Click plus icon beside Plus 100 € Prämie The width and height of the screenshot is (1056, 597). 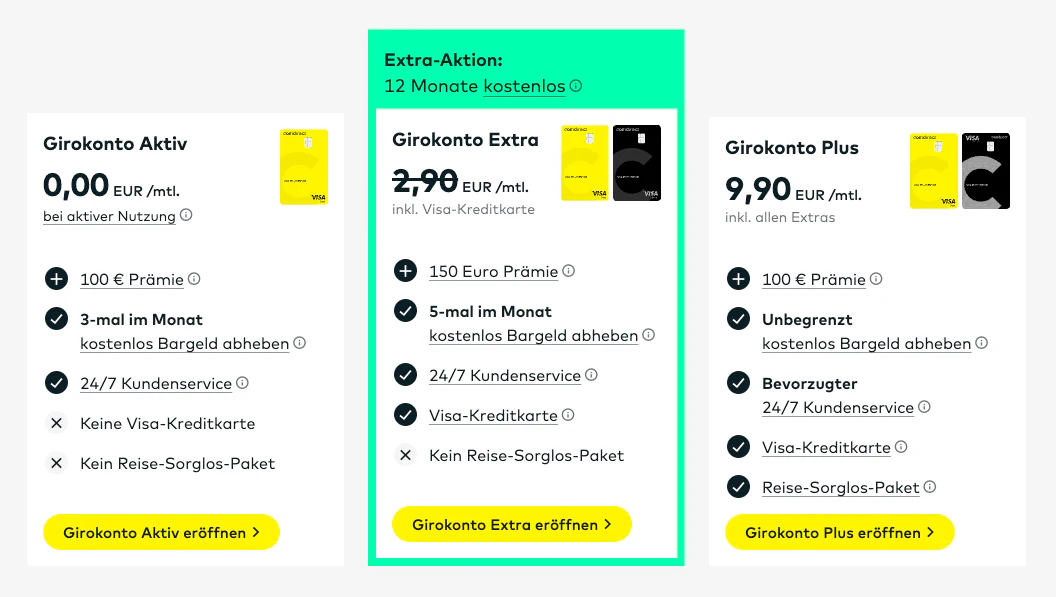[738, 279]
